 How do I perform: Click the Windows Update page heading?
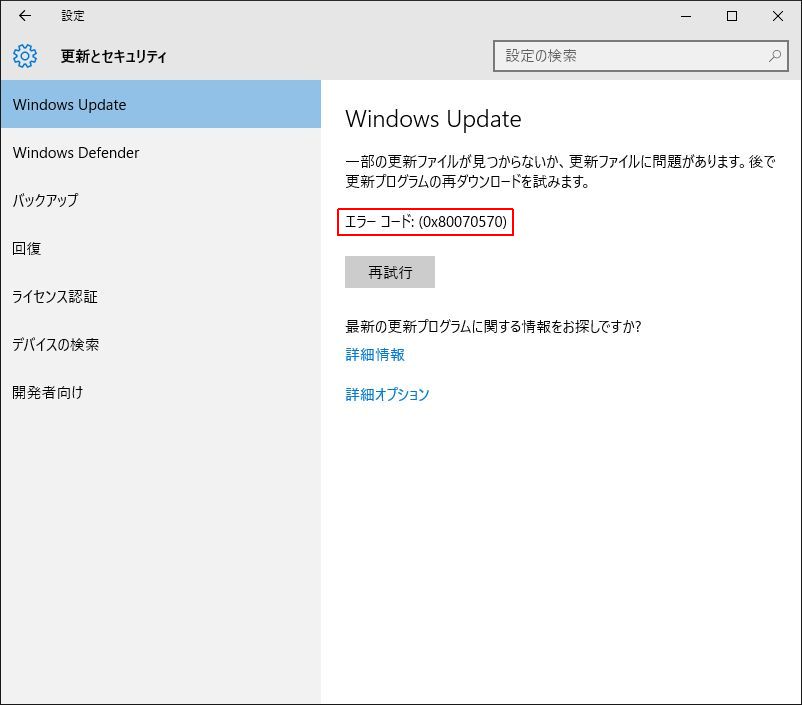pos(433,119)
